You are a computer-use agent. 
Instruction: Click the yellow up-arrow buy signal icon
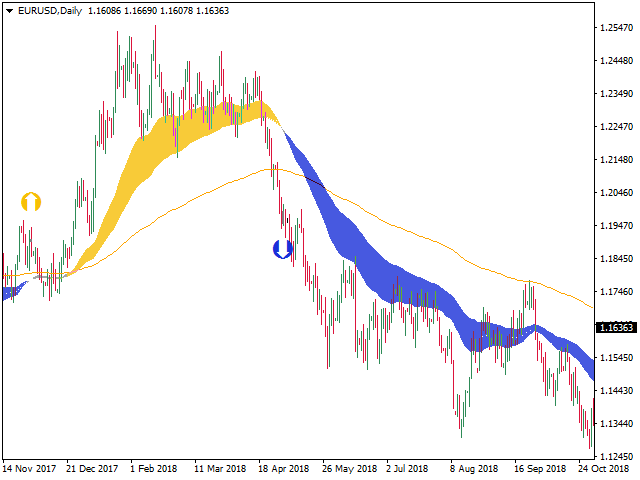31,202
